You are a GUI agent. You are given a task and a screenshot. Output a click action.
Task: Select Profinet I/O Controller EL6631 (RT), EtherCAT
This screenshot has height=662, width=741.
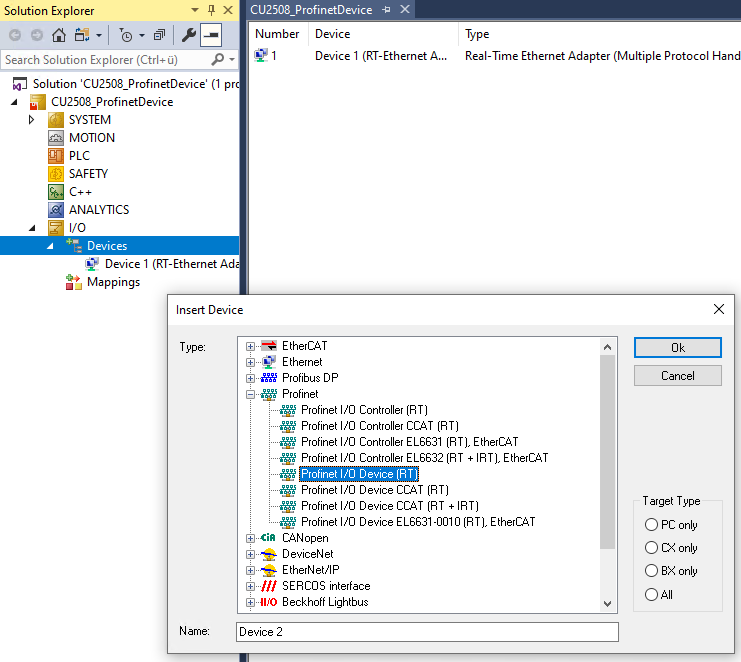[x=410, y=442]
